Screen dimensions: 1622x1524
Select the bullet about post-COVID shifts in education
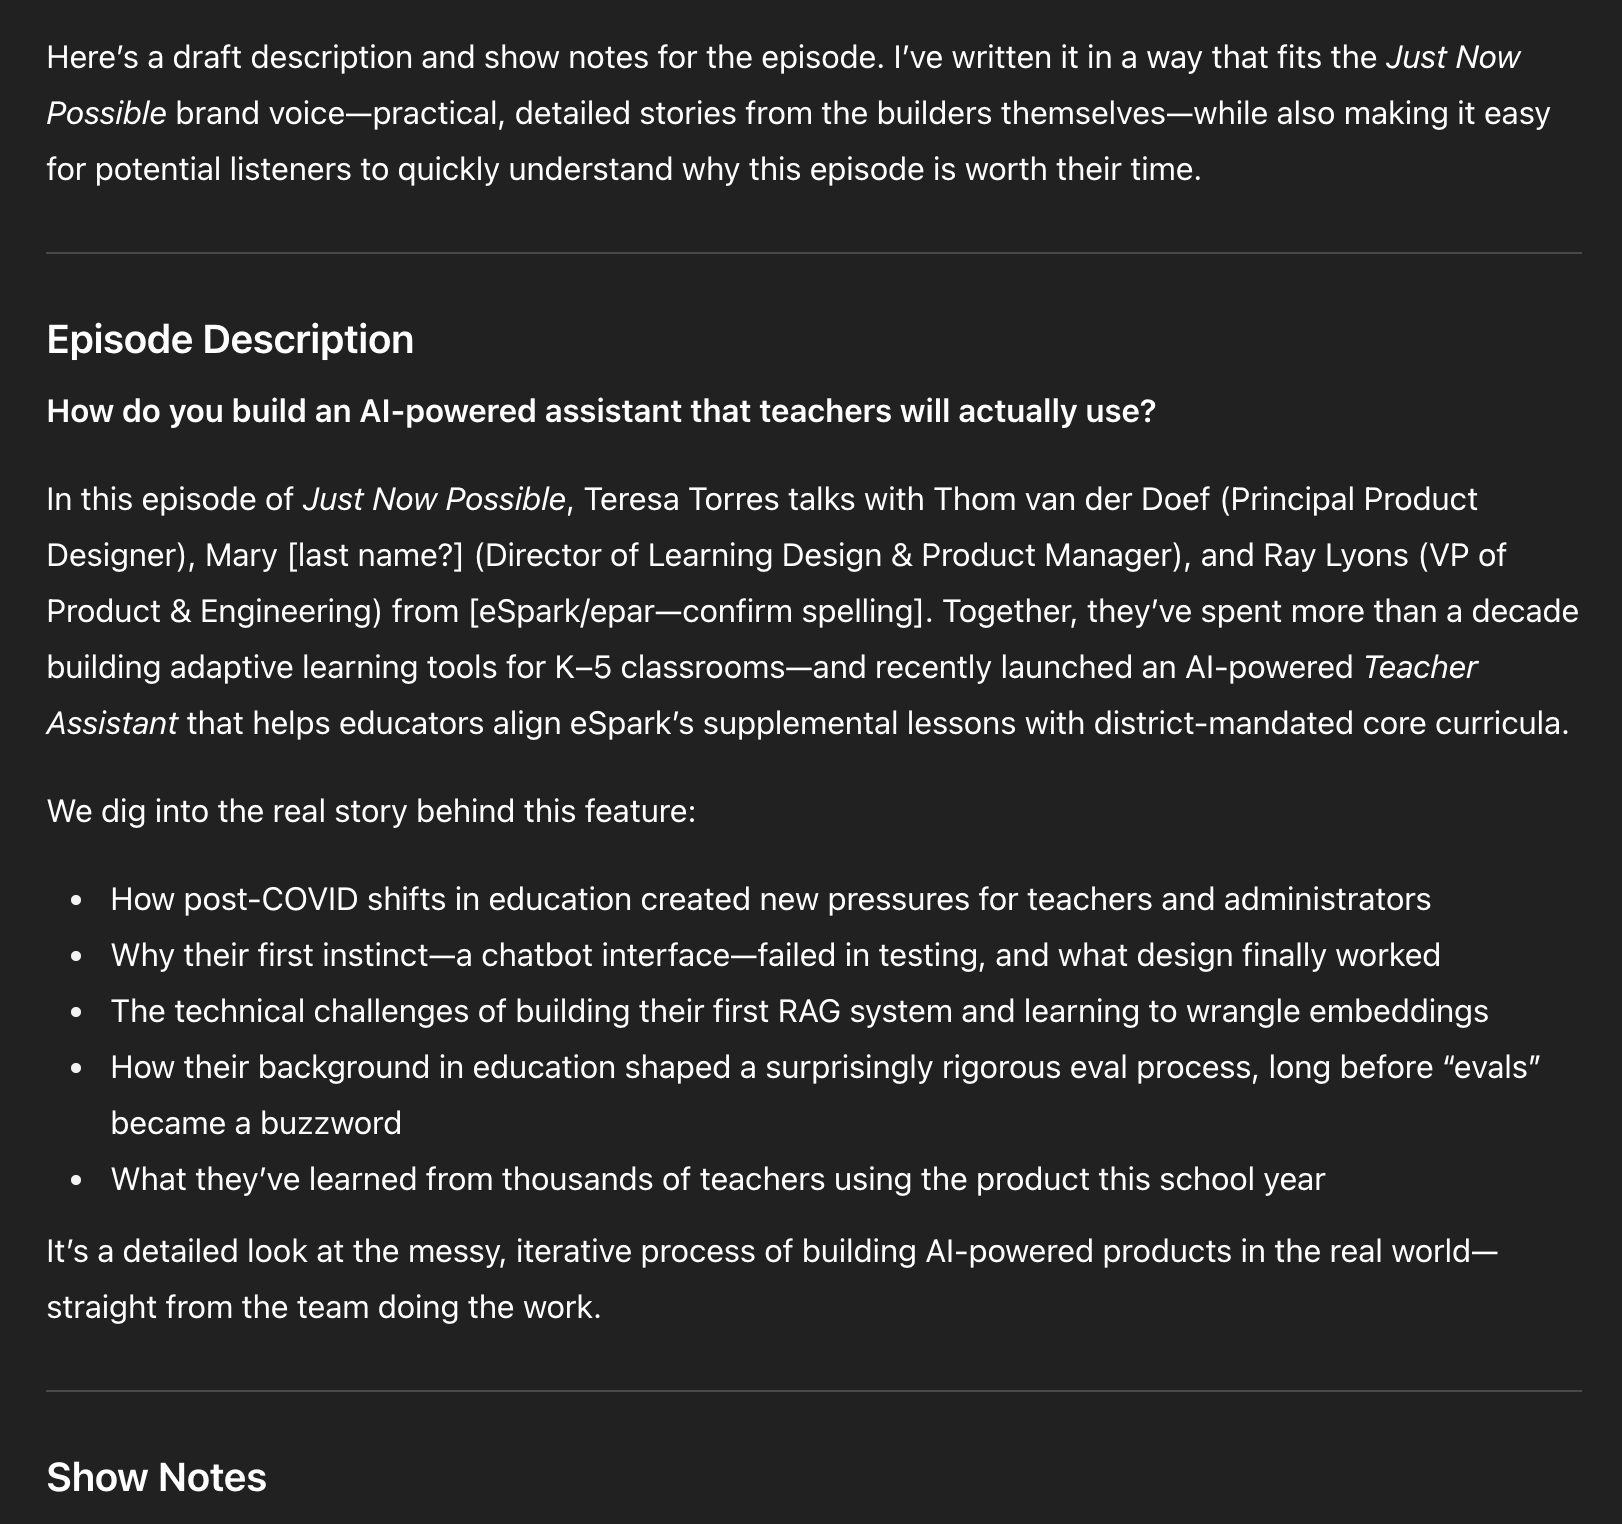770,899
